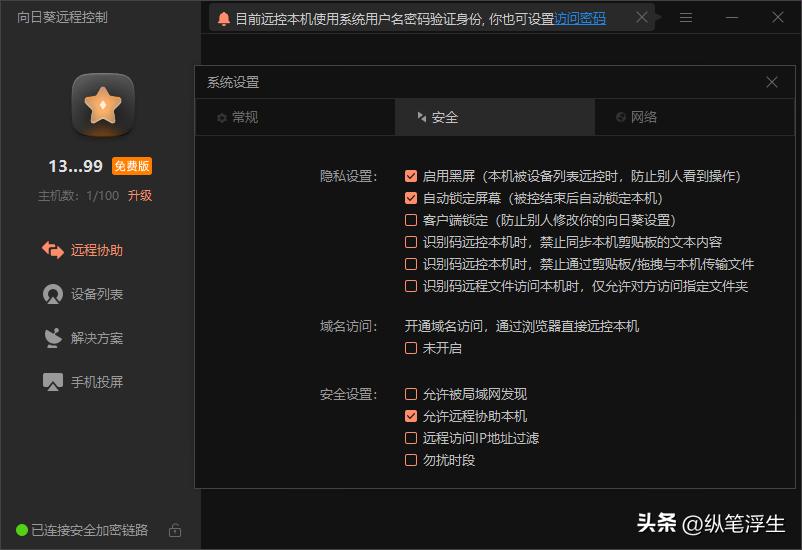
Task: Click the 免费版 badge
Action: (x=132, y=166)
